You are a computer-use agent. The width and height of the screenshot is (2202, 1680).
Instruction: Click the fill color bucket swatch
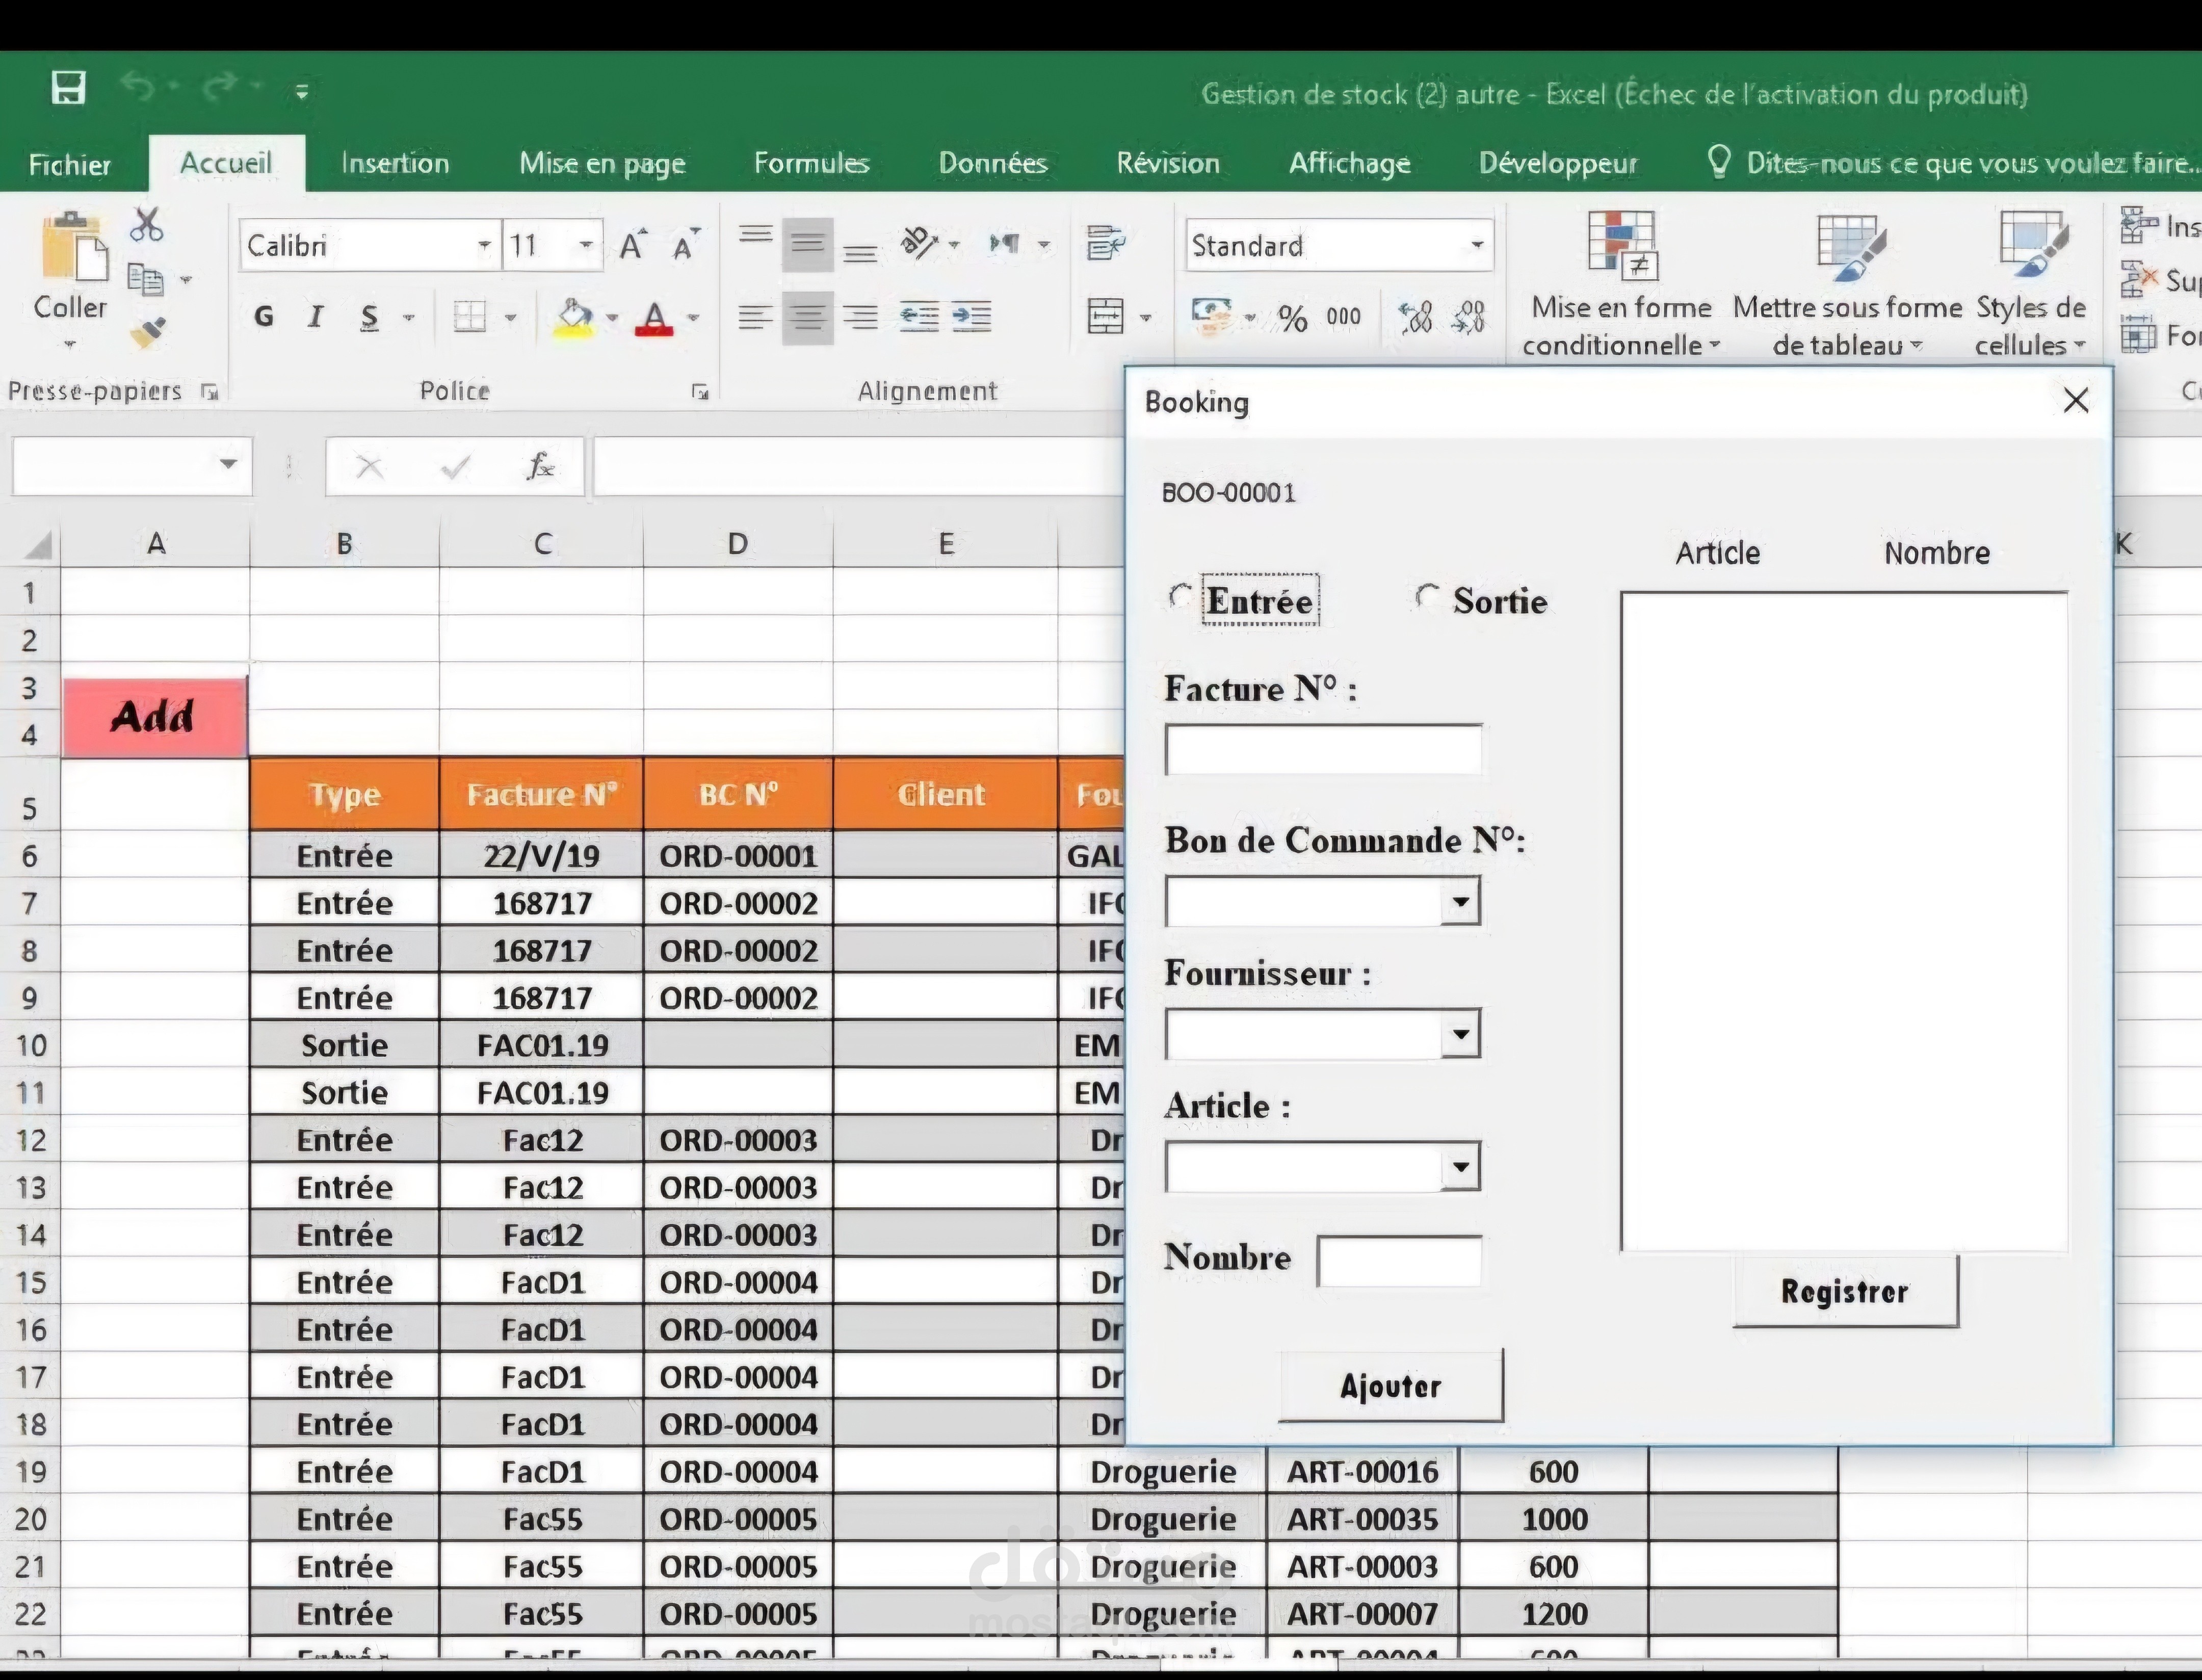(574, 318)
